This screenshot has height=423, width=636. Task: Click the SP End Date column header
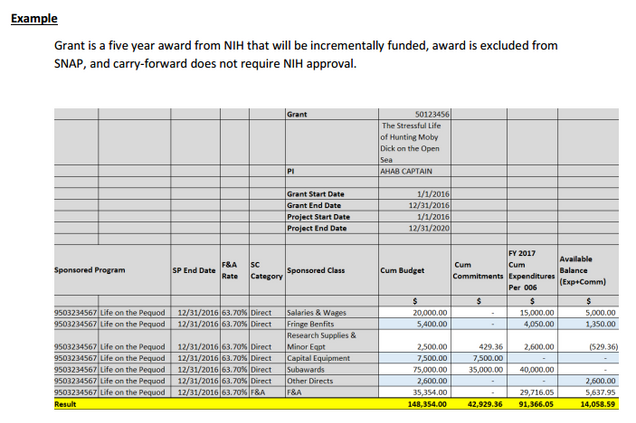(194, 270)
